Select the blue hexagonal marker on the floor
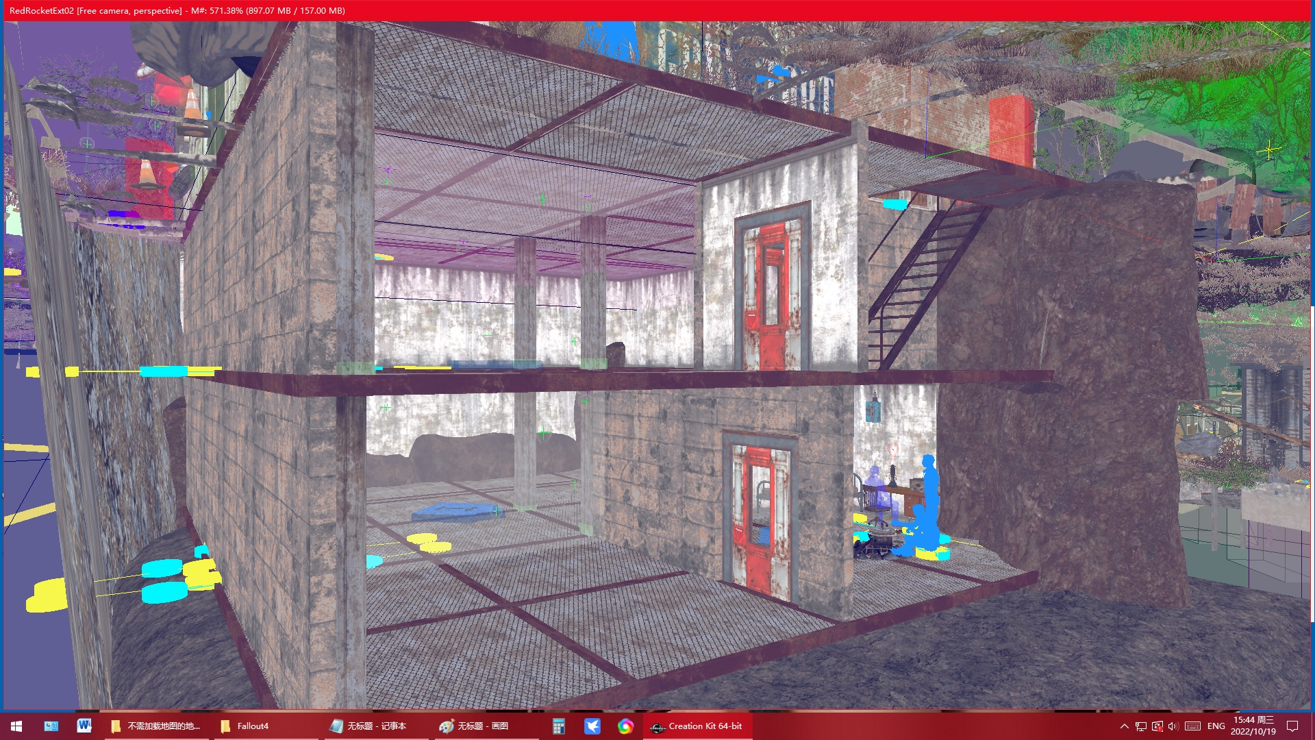 (457, 512)
